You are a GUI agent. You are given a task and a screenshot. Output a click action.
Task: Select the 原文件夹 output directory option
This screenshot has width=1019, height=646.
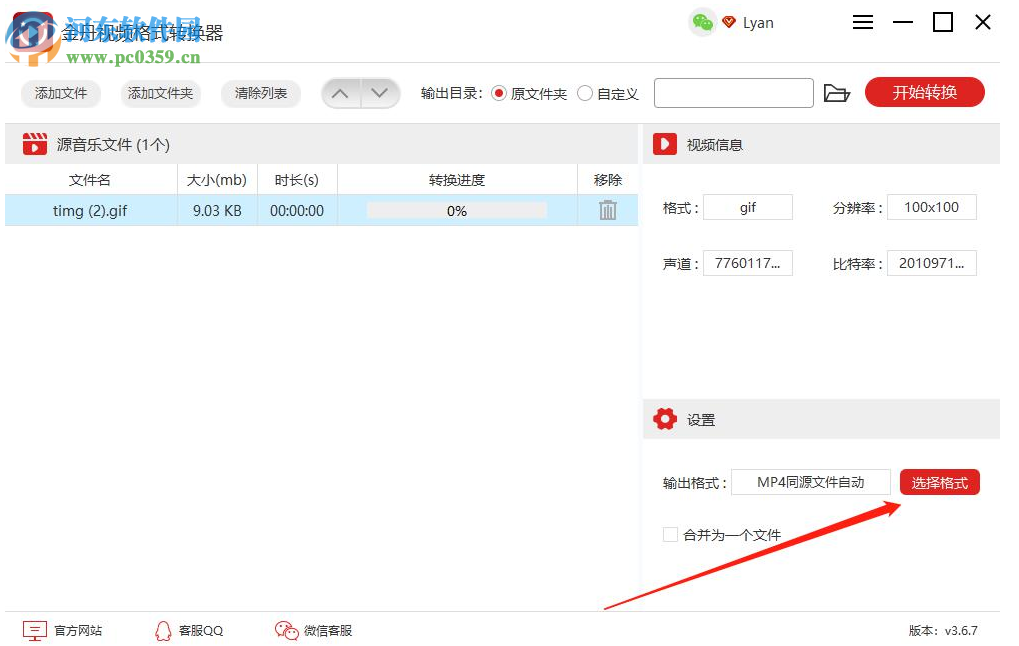498,93
